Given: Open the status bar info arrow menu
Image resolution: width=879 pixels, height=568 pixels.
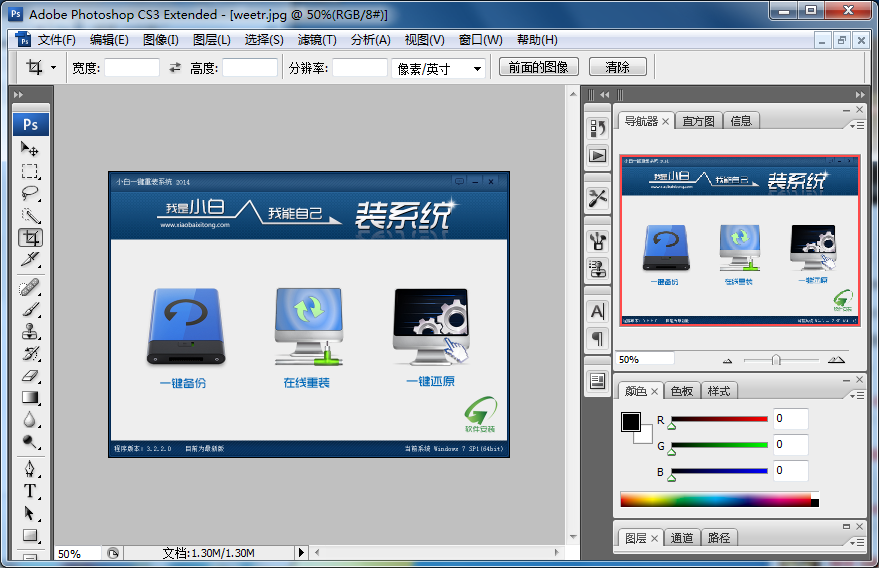Looking at the screenshot, I should point(301,553).
